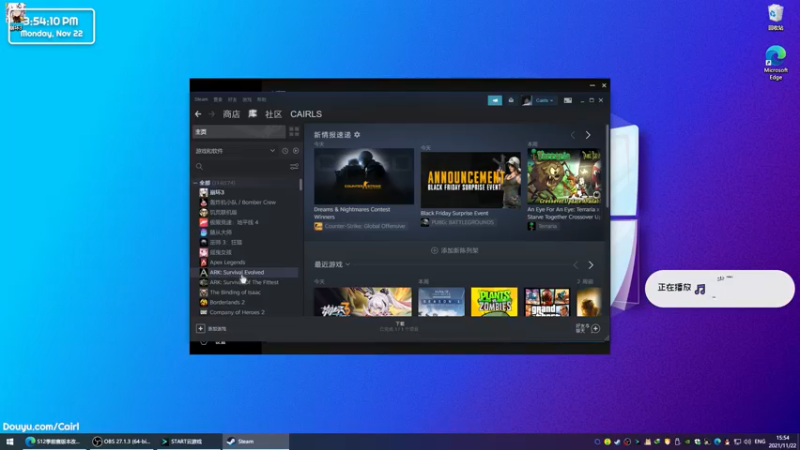Show next news items arrow

click(588, 135)
